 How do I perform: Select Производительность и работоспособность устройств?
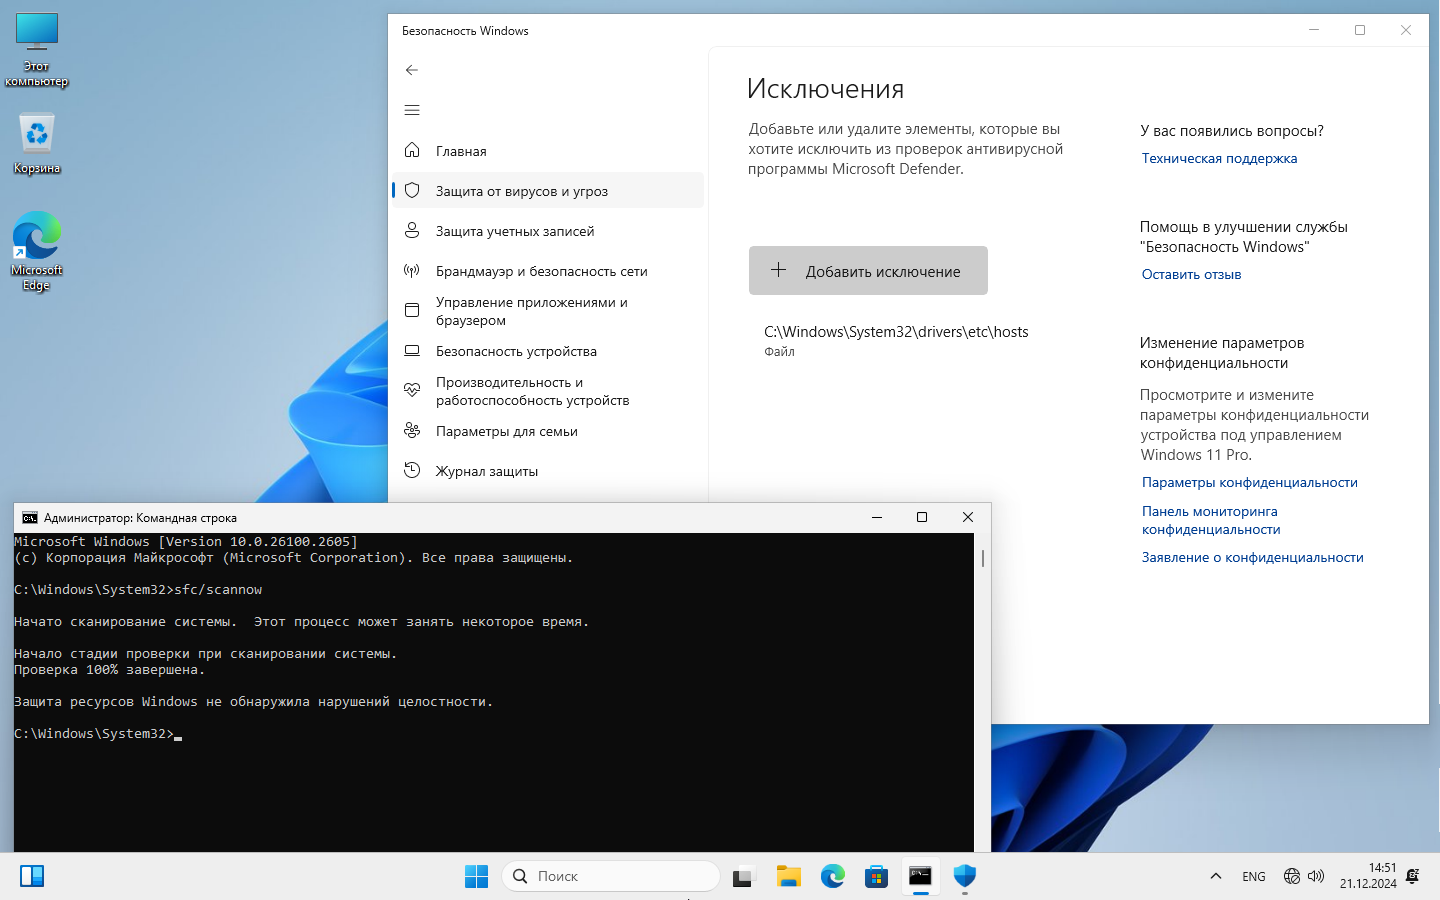tap(548, 391)
